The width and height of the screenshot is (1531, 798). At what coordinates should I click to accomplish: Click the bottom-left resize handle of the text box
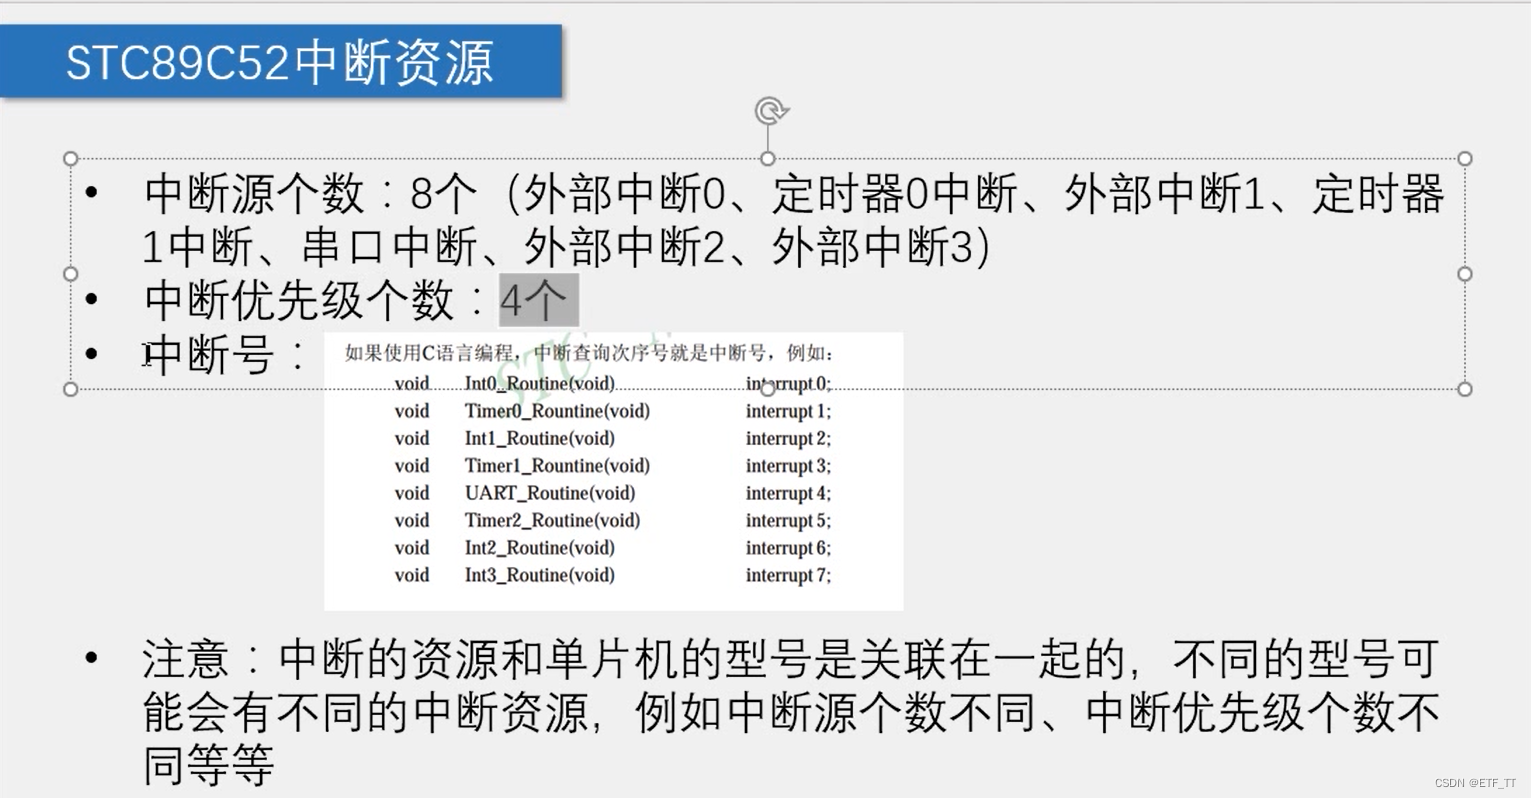70,388
